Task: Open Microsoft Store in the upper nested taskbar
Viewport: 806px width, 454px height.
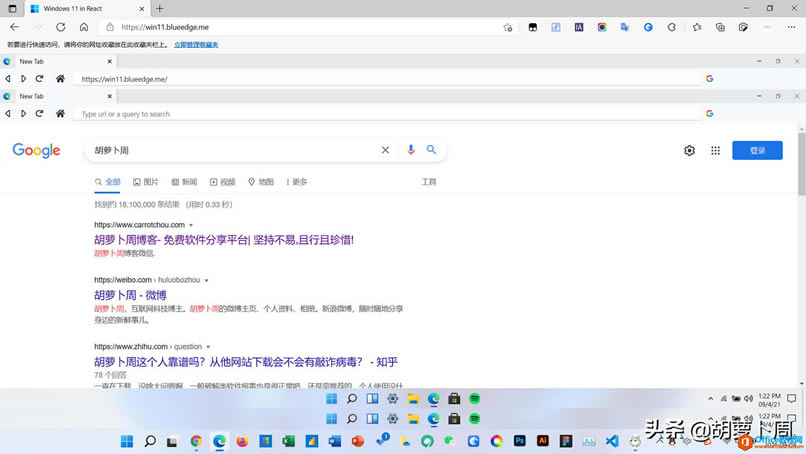Action: coord(454,398)
